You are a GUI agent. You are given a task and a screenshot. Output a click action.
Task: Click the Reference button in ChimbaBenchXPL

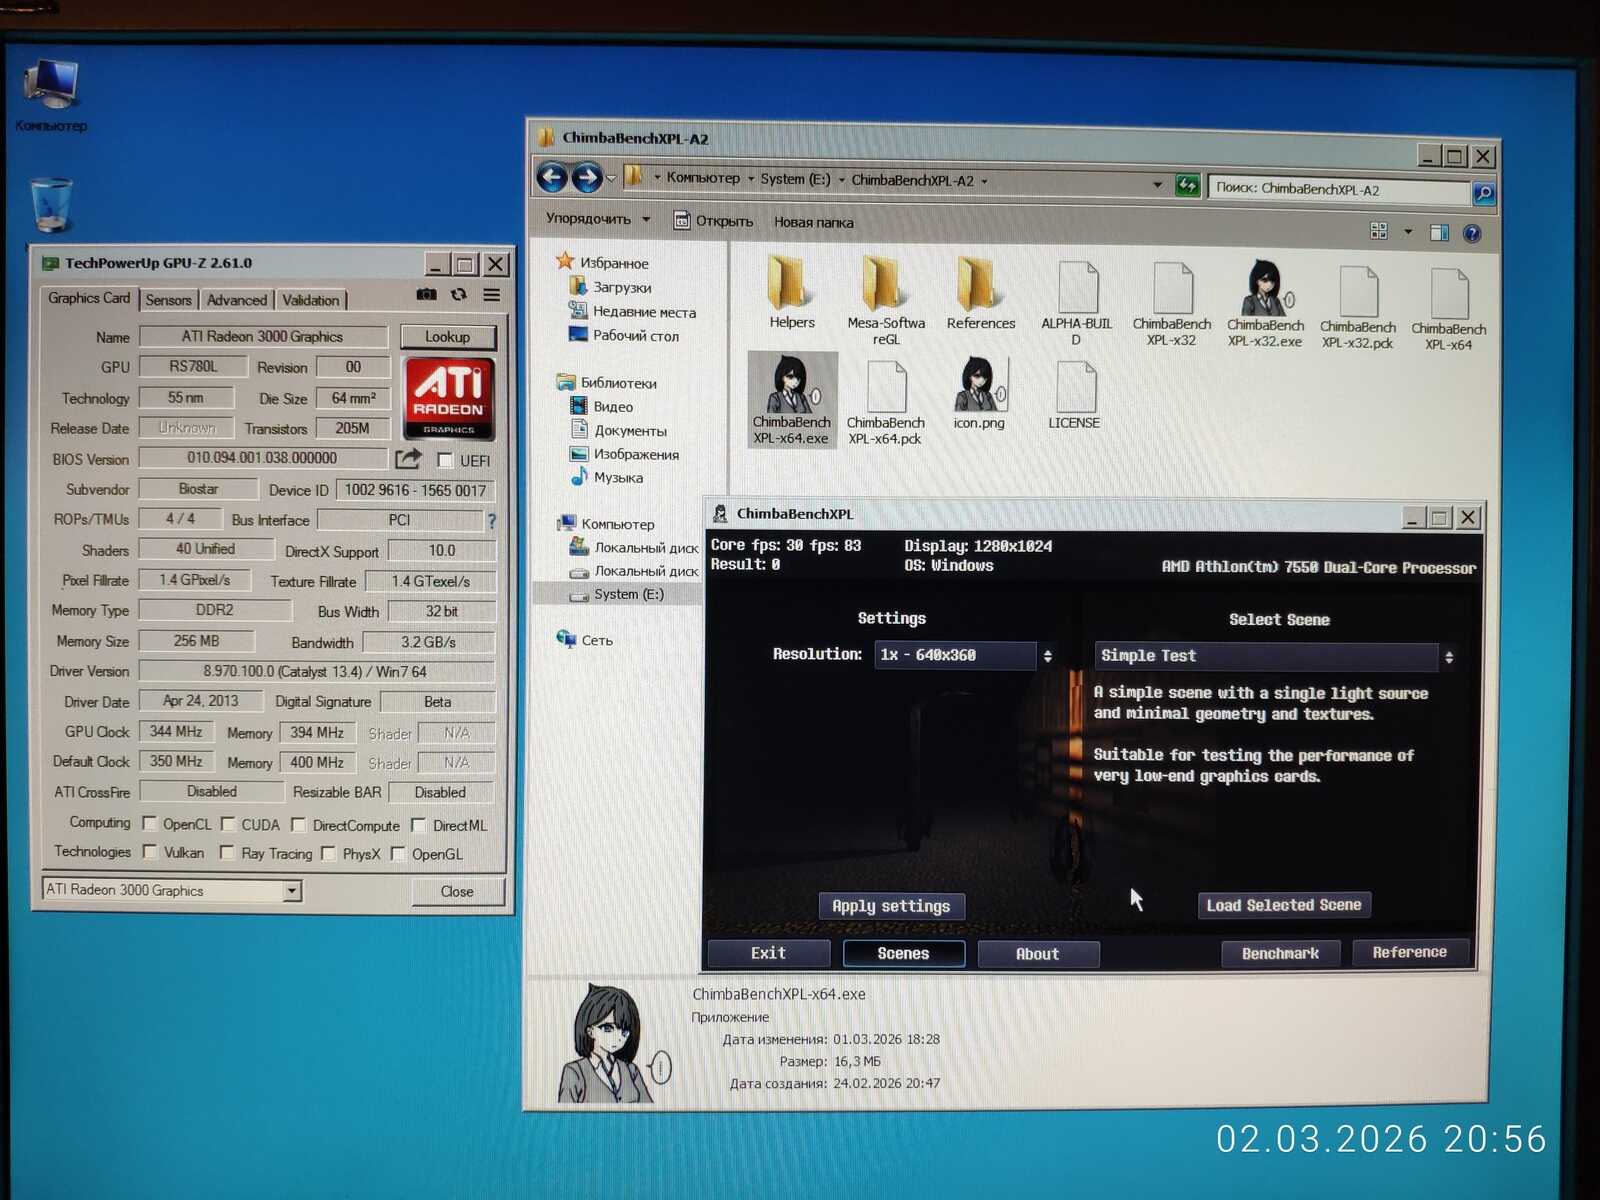point(1410,953)
